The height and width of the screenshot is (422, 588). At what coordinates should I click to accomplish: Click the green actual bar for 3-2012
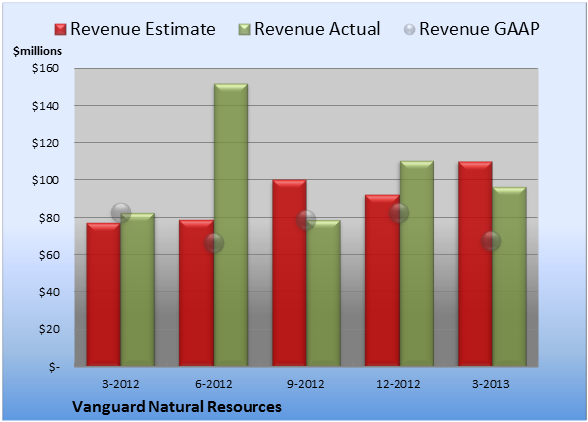[x=138, y=290]
